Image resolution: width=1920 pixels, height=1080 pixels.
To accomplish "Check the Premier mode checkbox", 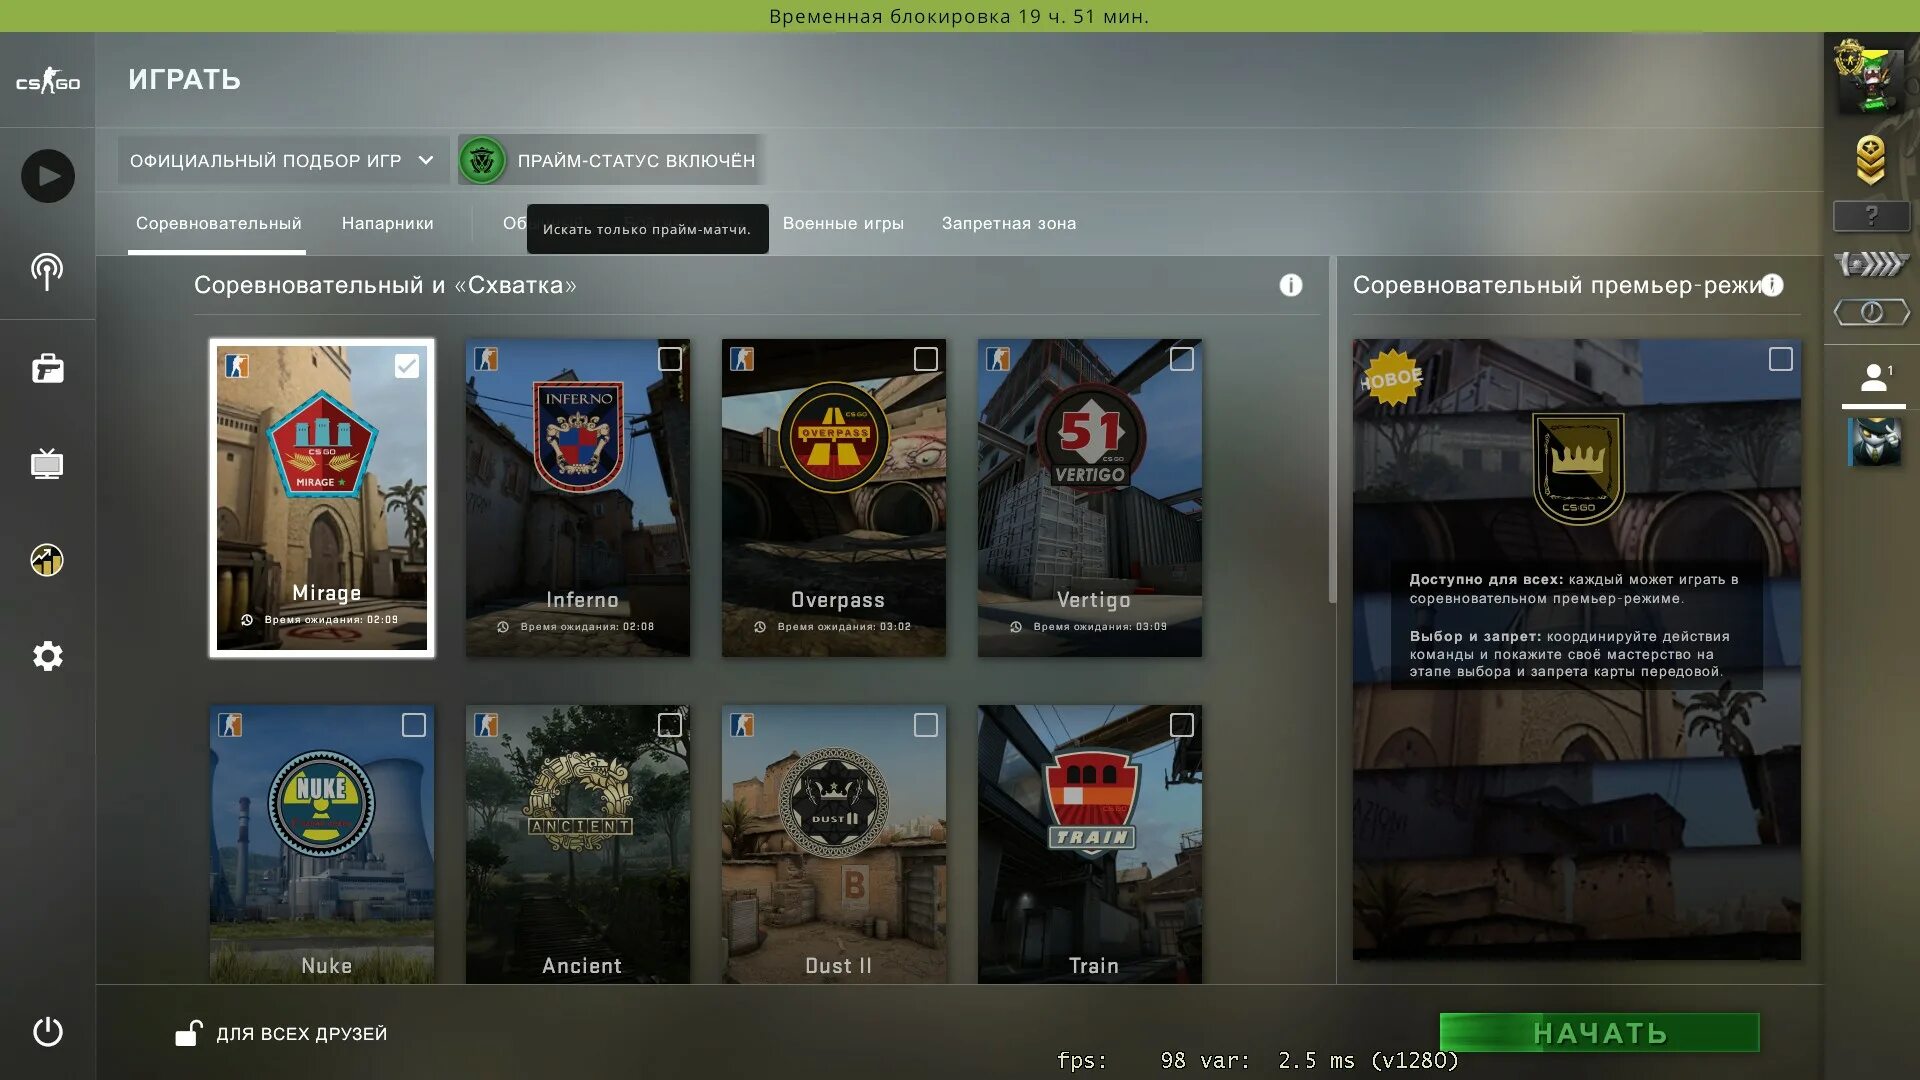I will pyautogui.click(x=1781, y=359).
